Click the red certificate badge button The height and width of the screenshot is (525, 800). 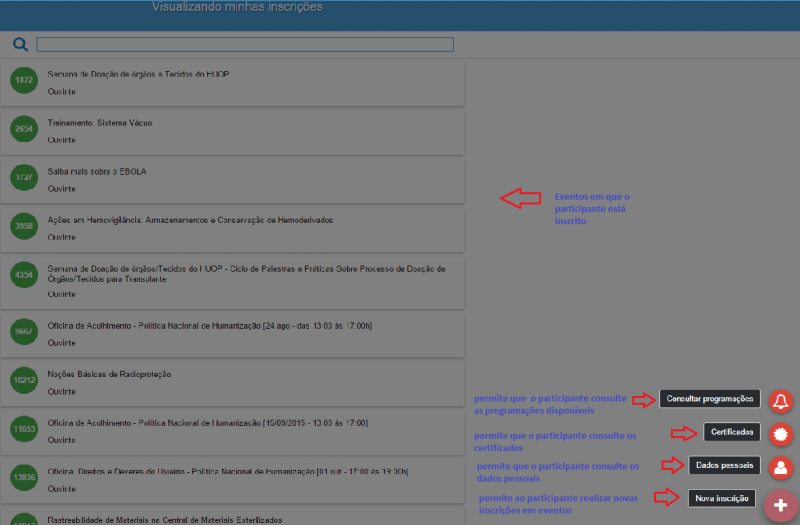pos(781,434)
